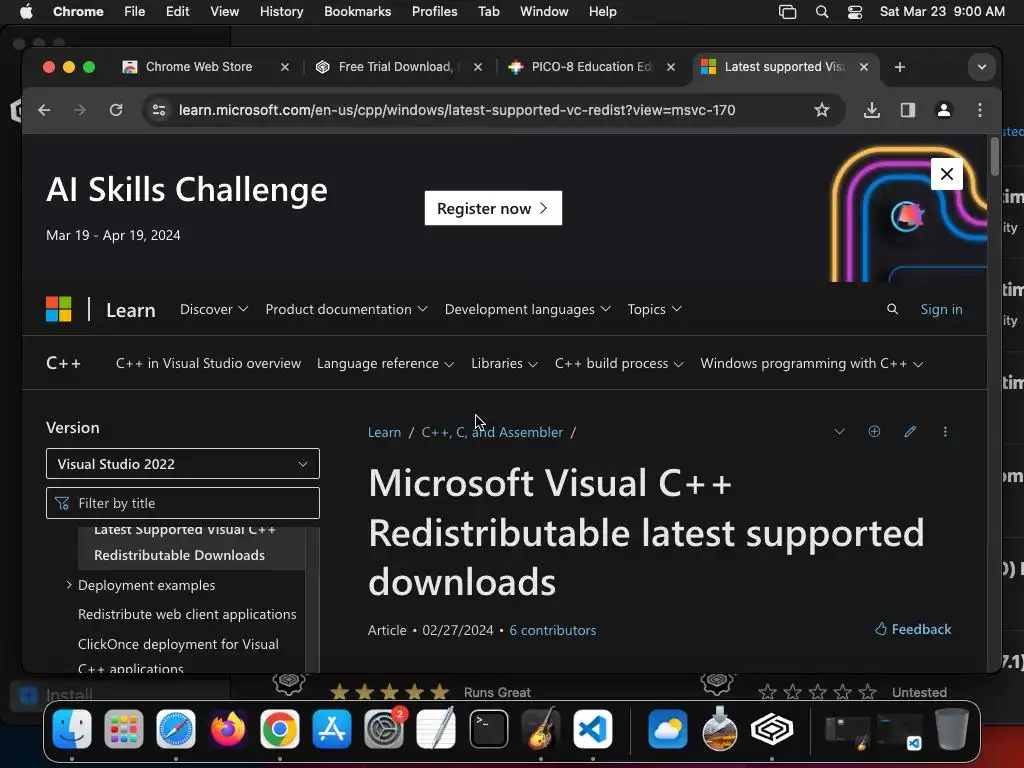Open the History menu in menu bar

click(281, 12)
